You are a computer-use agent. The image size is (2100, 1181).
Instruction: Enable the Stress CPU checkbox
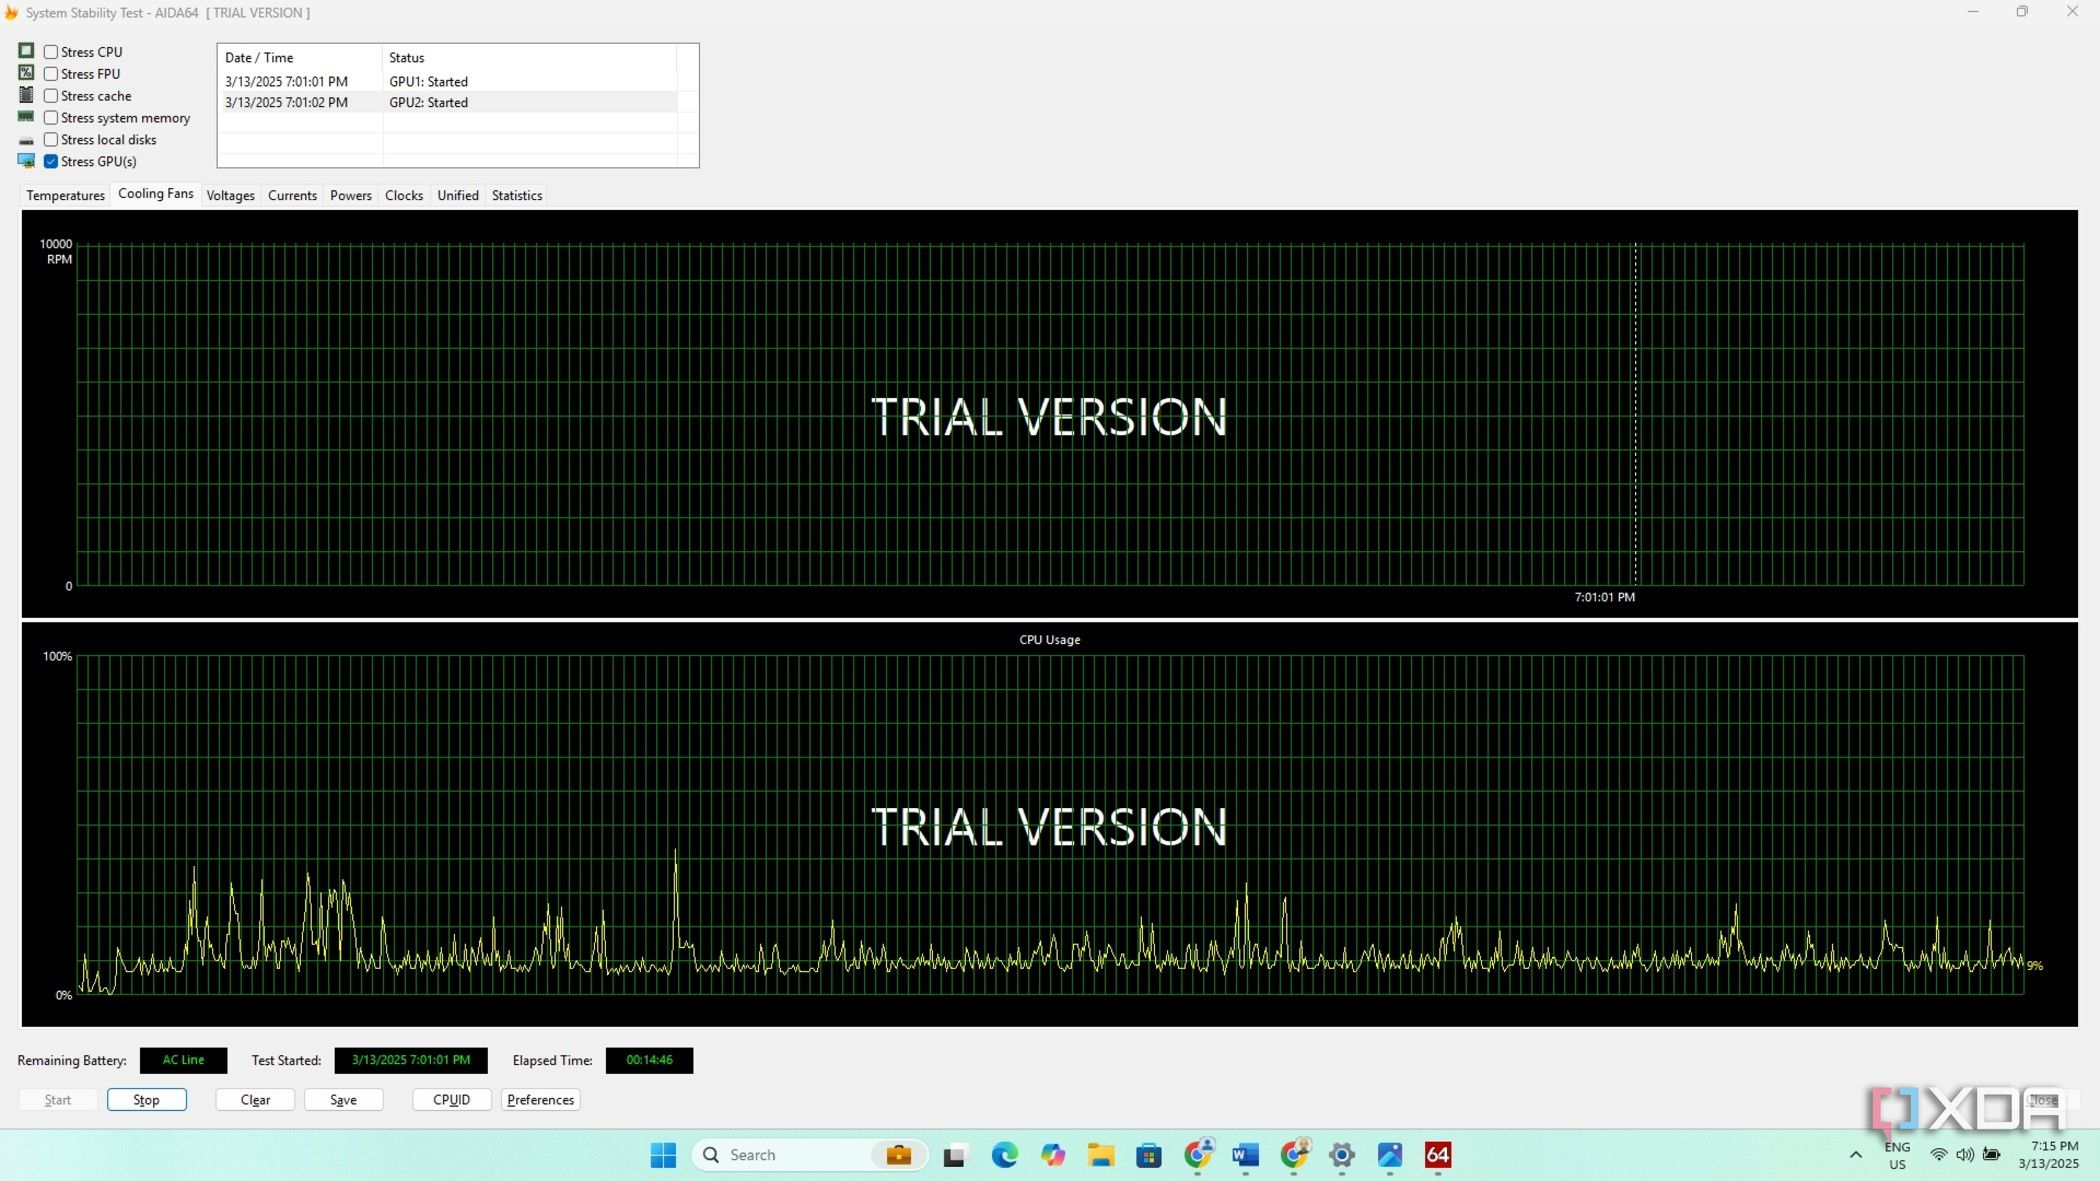[x=51, y=52]
